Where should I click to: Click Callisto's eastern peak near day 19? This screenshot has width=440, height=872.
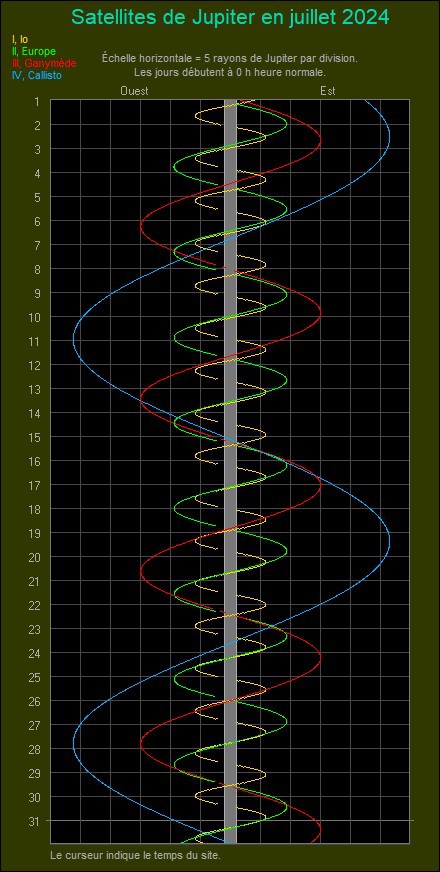[389, 541]
